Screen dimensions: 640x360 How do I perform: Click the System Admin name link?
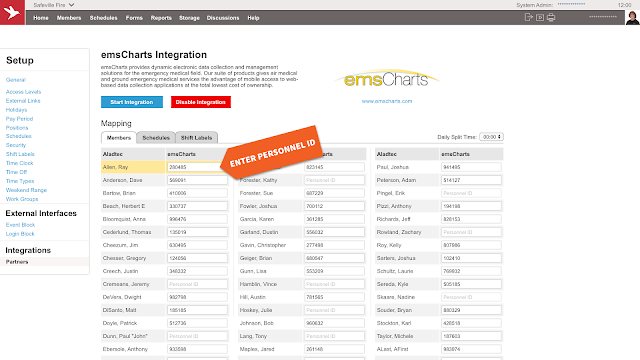[x=571, y=4]
